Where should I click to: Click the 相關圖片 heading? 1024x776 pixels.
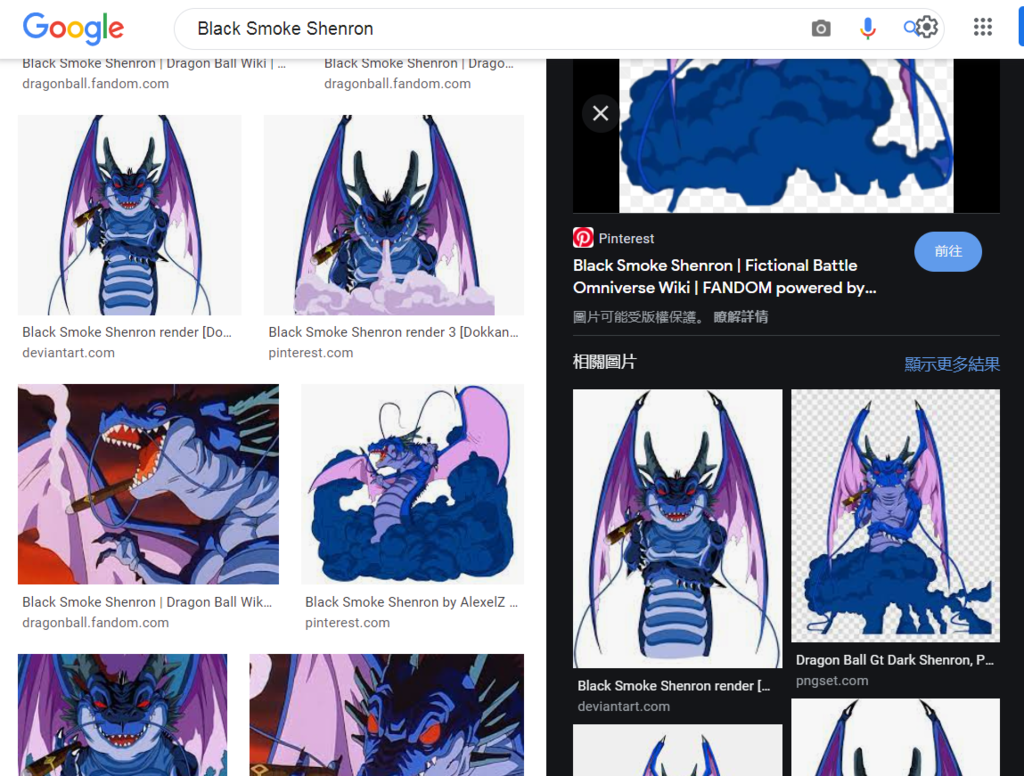[605, 362]
